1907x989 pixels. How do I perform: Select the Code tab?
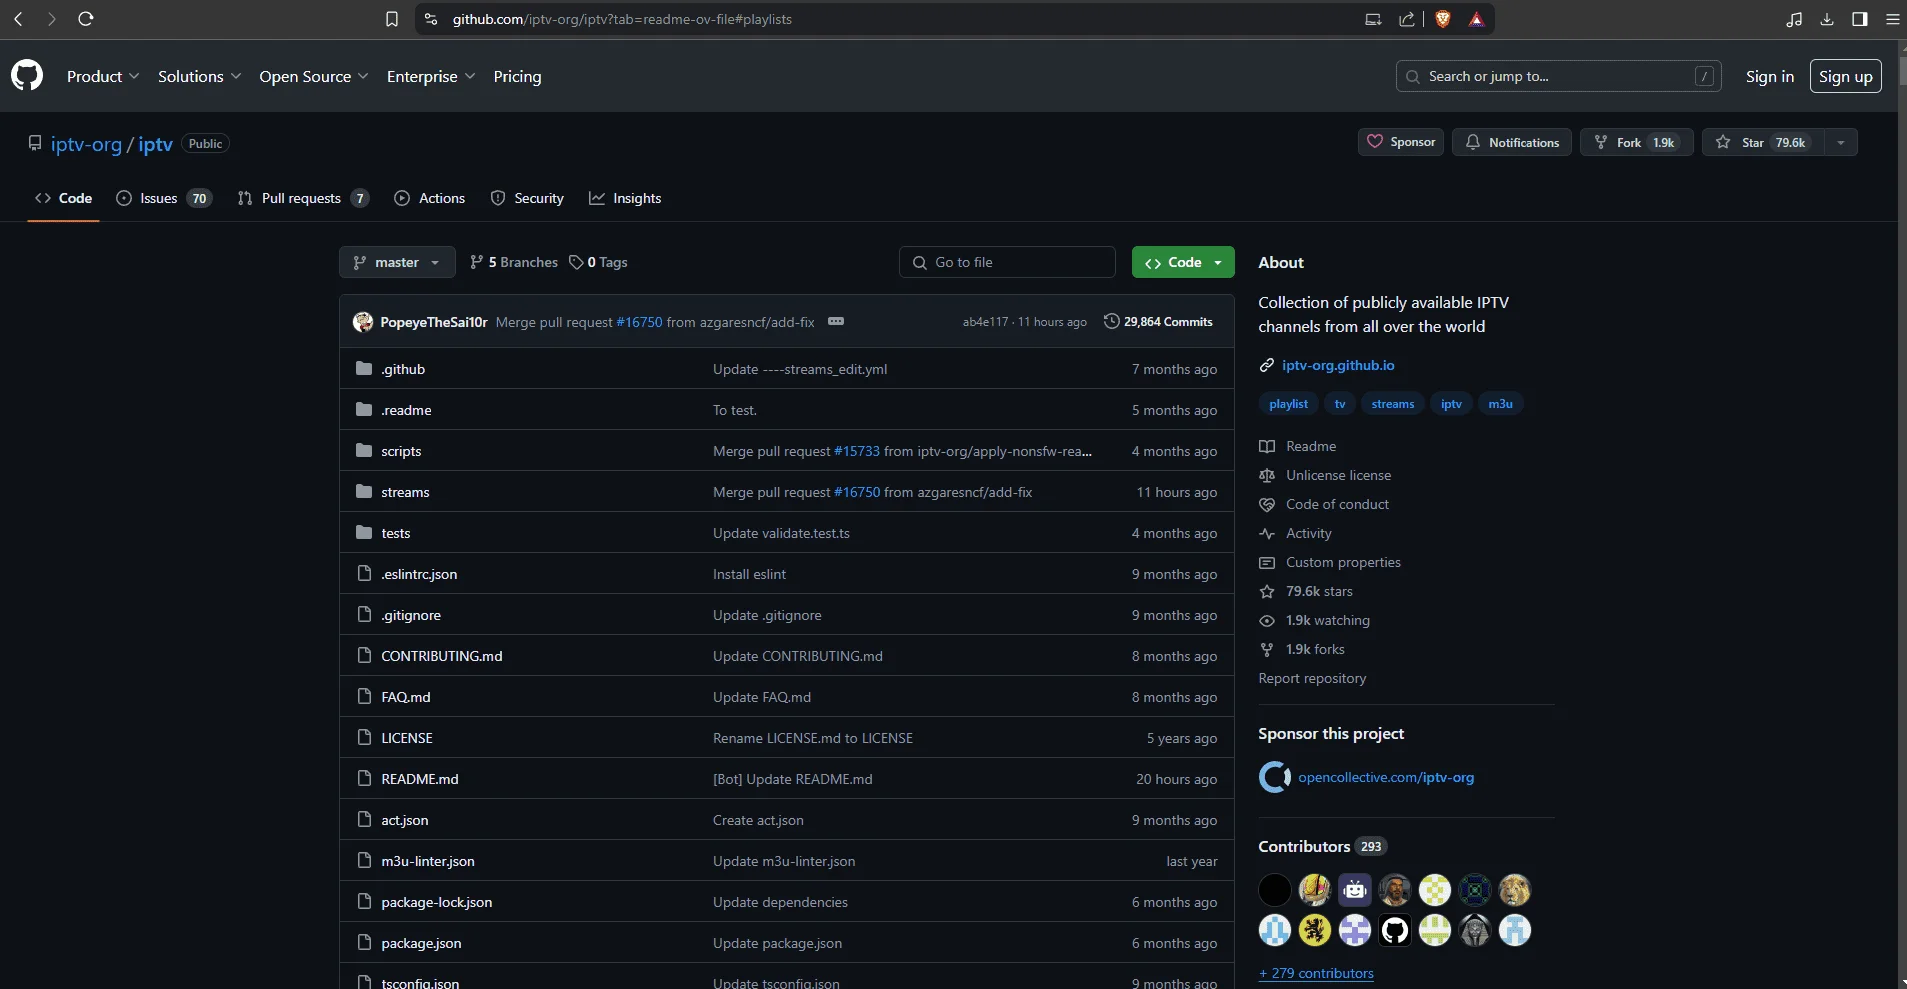(x=63, y=198)
